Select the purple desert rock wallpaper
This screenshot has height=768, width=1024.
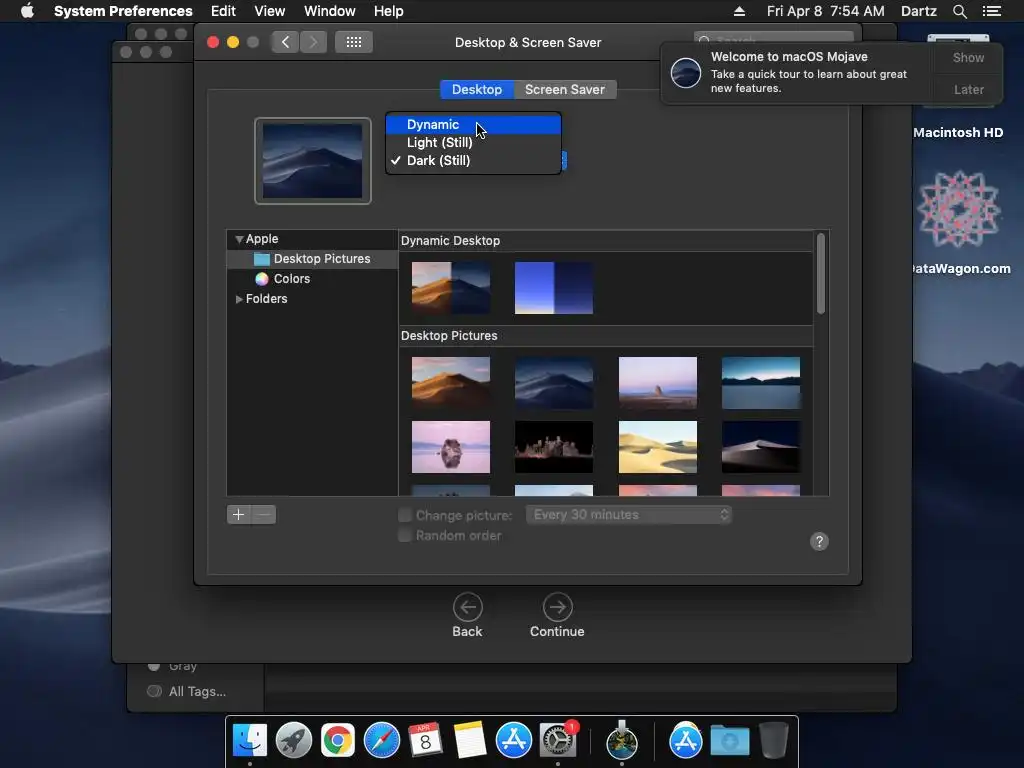pyautogui.click(x=658, y=383)
